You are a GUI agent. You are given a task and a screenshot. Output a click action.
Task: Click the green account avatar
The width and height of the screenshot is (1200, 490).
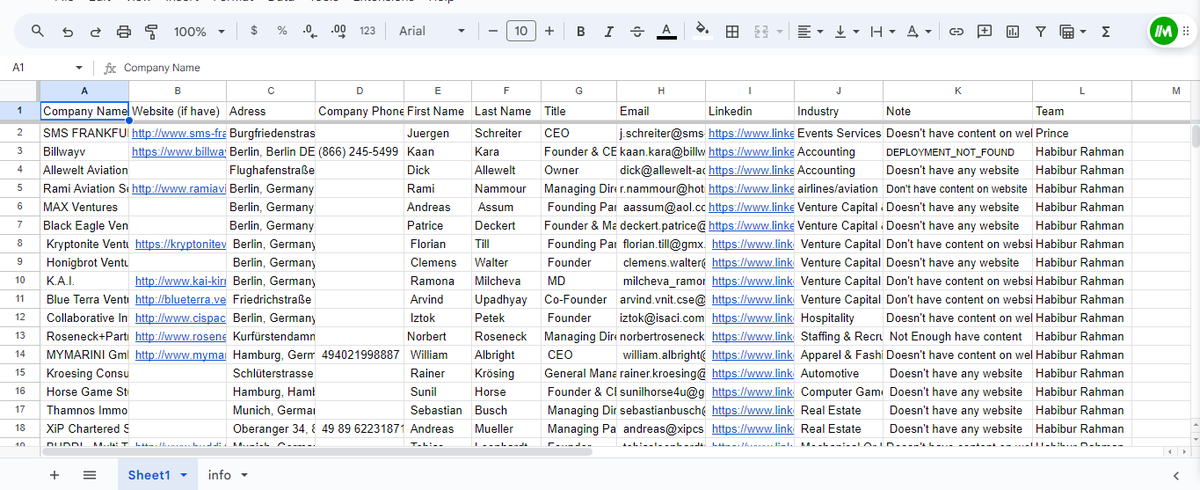[x=1163, y=31]
